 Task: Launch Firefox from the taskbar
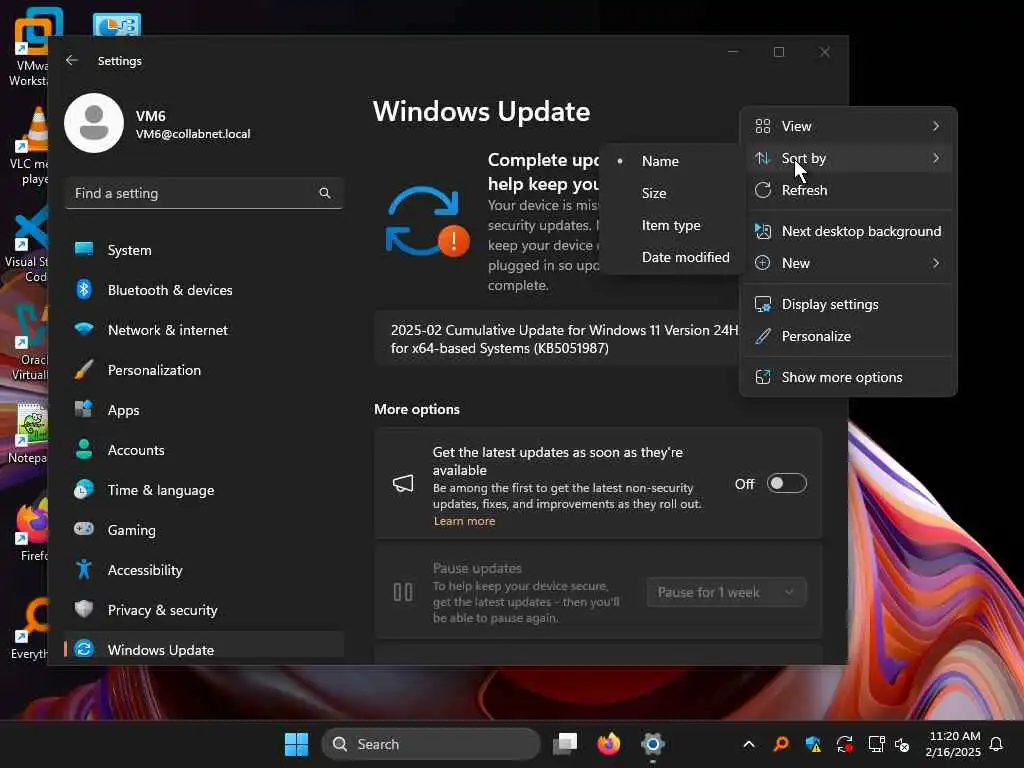pyautogui.click(x=609, y=744)
